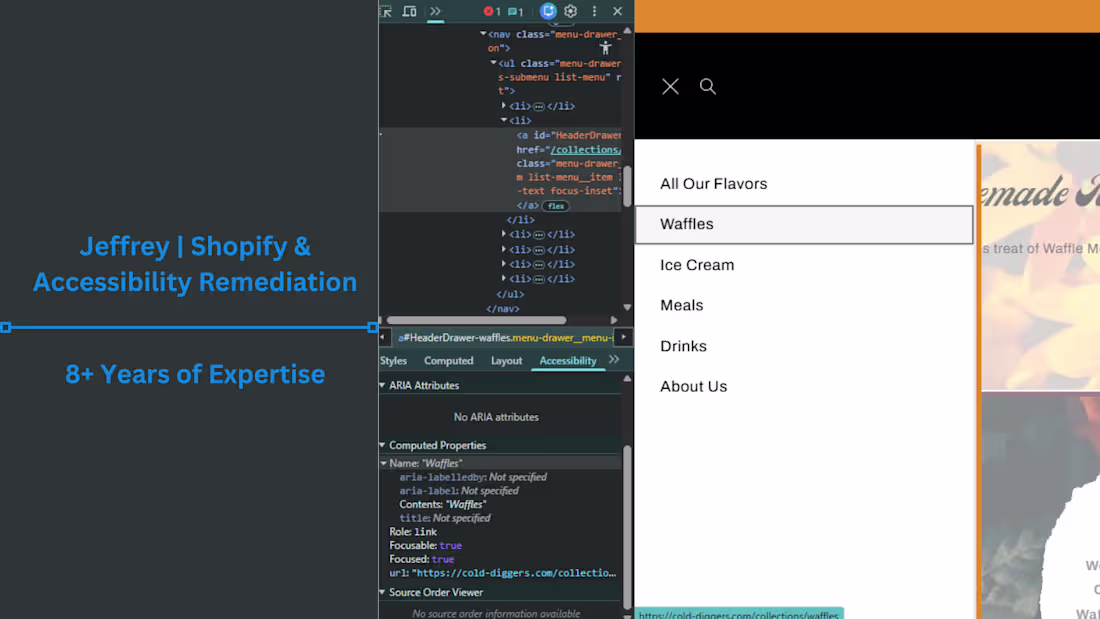This screenshot has width=1100, height=619.
Task: Click the blue accessibility overlay icon
Action: click(548, 11)
